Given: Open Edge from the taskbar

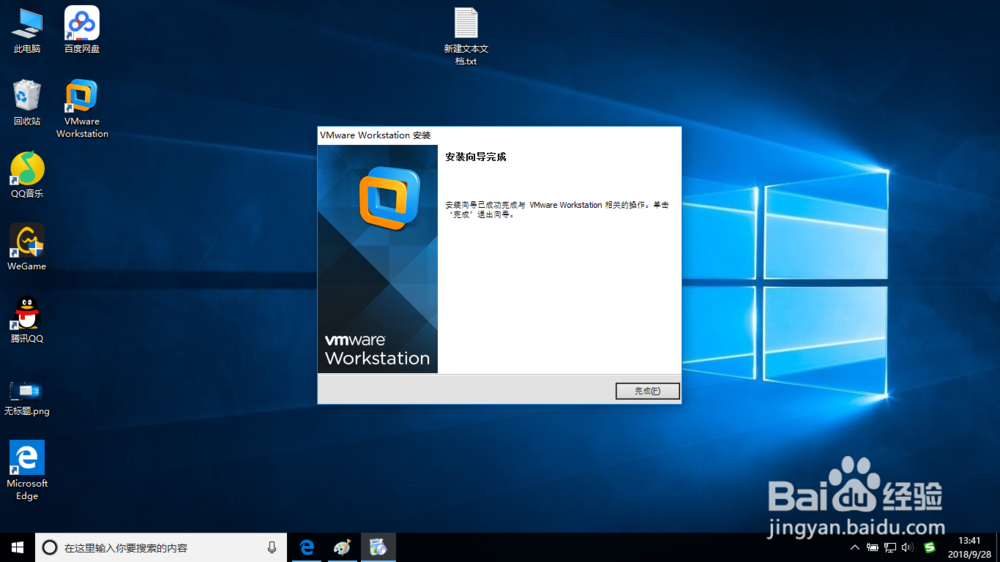Looking at the screenshot, I should (307, 547).
